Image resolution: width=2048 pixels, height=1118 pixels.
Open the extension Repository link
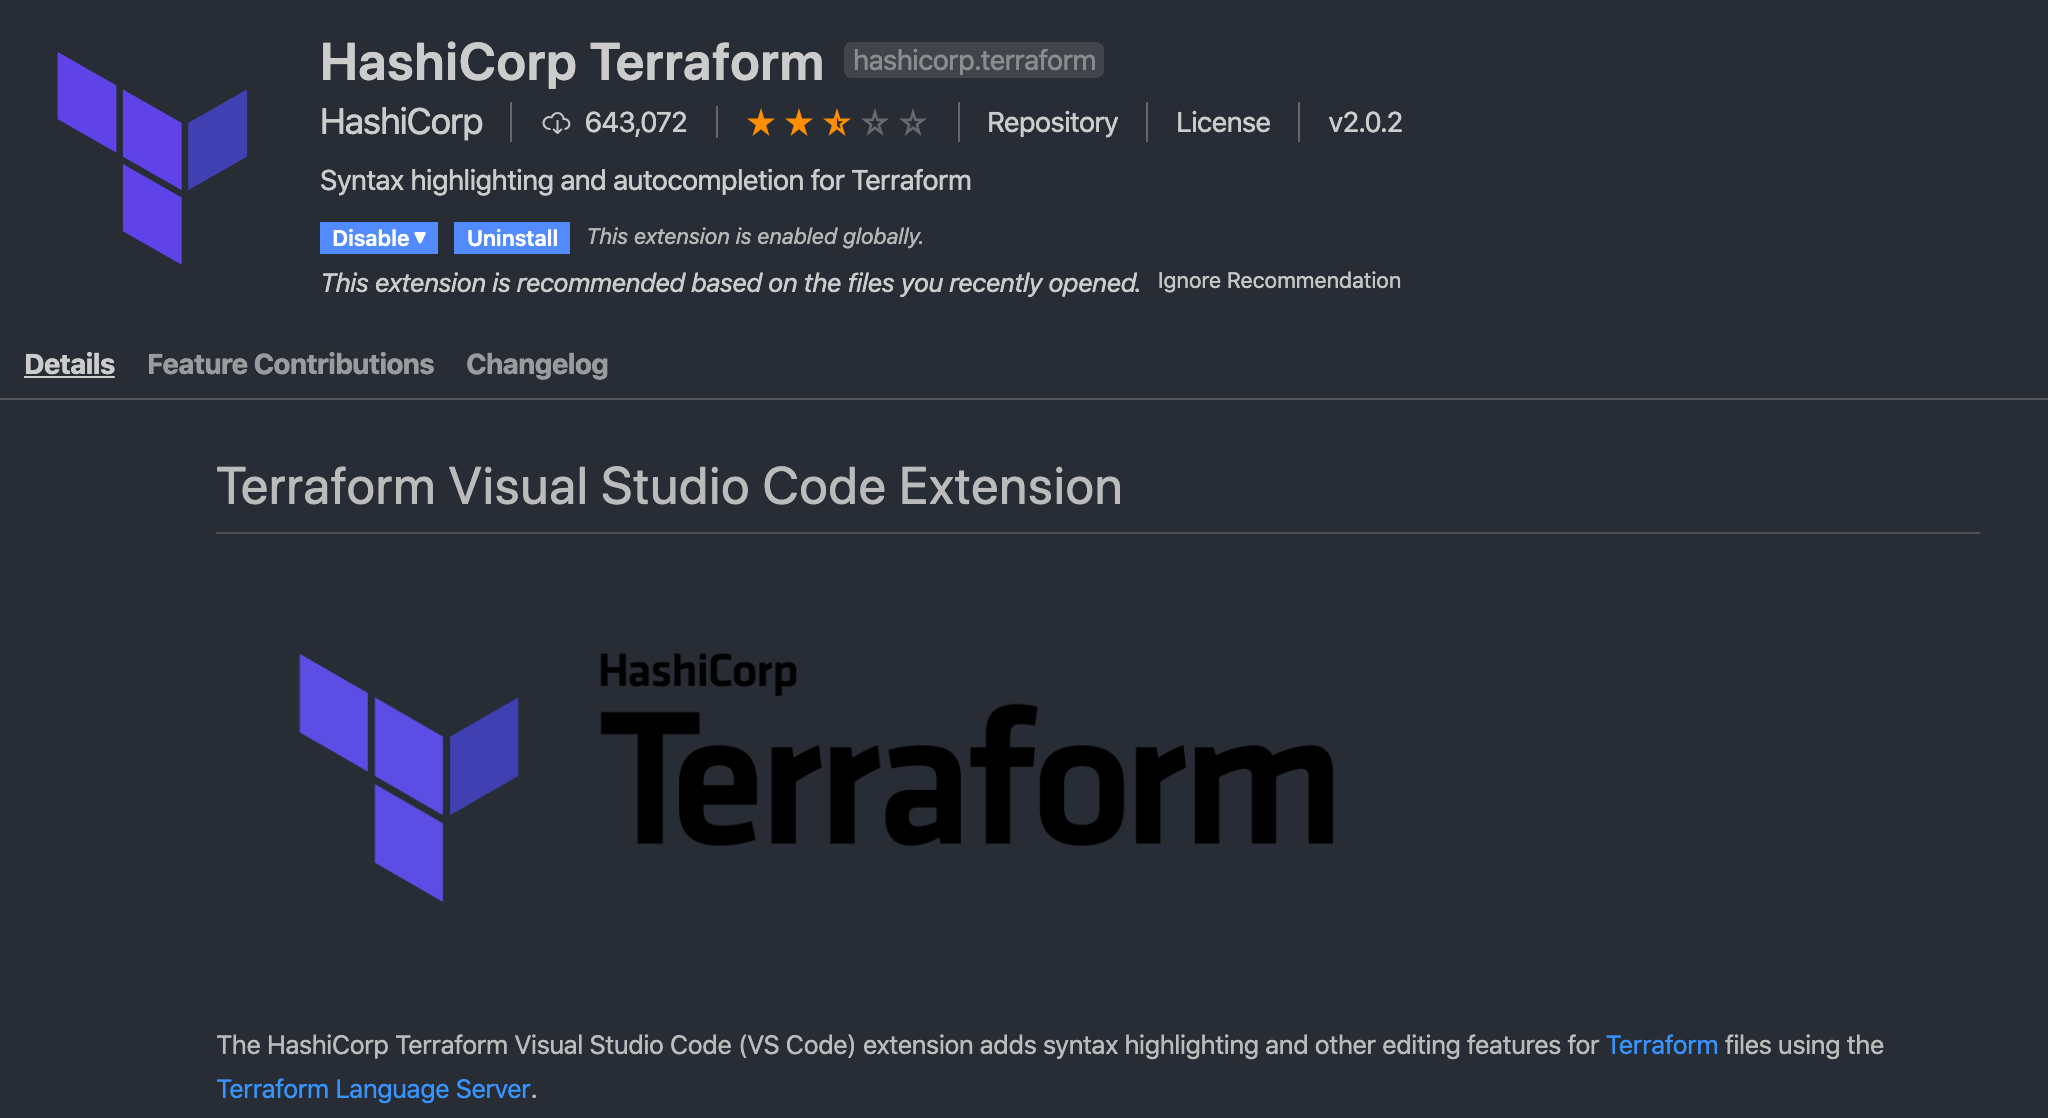pos(1051,122)
